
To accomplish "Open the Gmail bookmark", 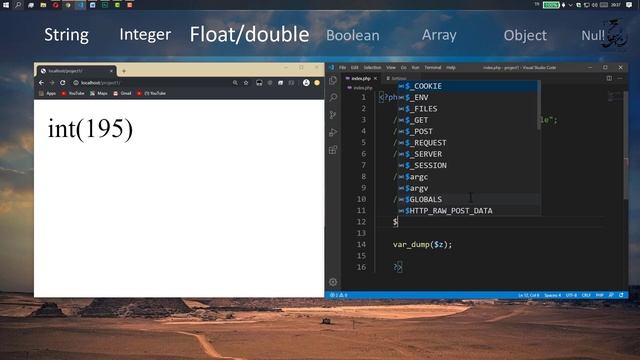I will click(x=122, y=93).
